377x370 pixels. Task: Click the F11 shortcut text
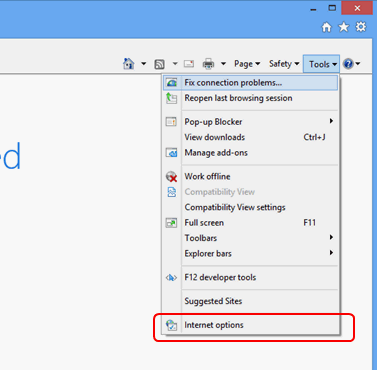click(309, 223)
